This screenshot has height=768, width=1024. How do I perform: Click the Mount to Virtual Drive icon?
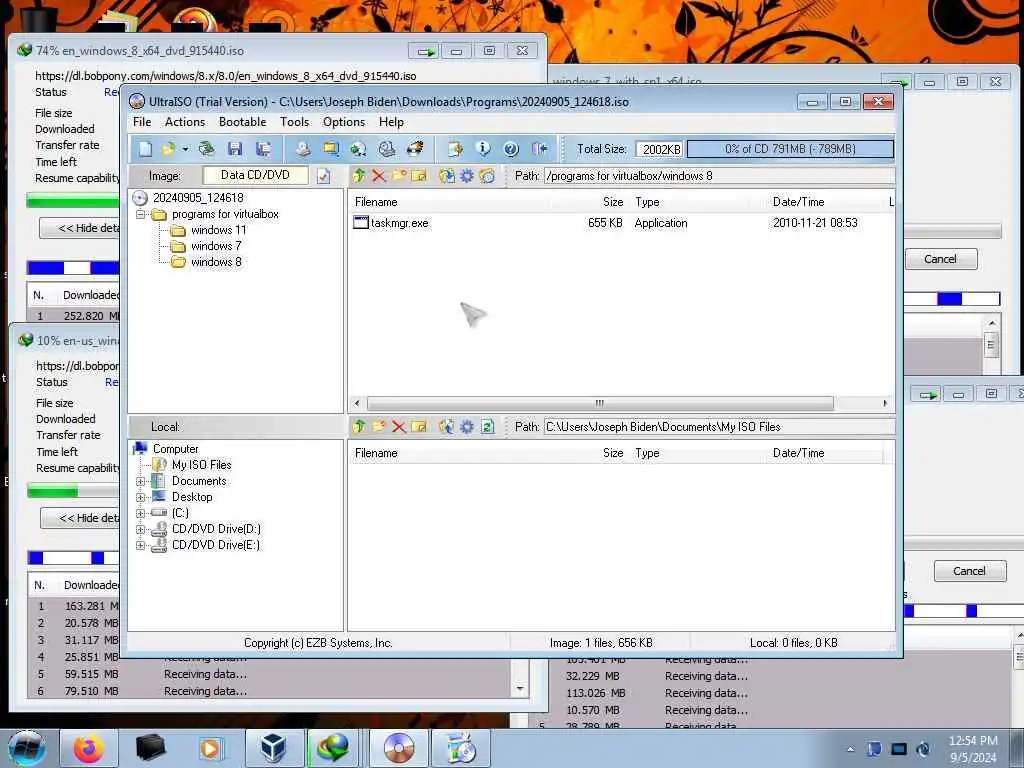387,149
